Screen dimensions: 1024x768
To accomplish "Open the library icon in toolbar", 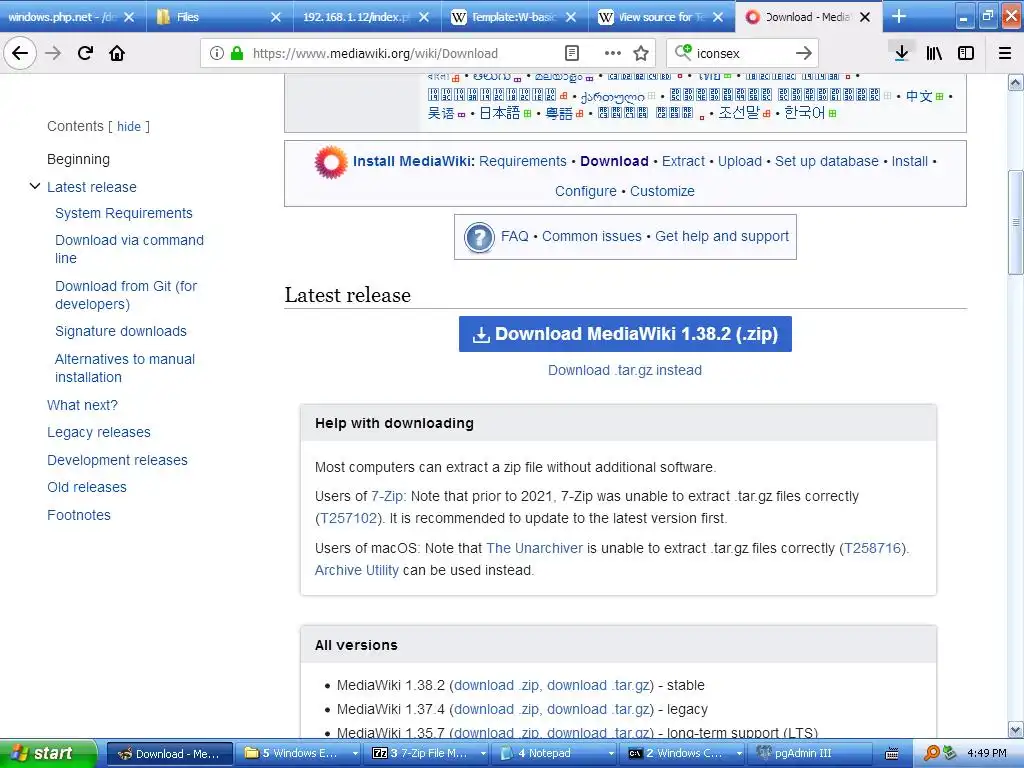I will 934,53.
